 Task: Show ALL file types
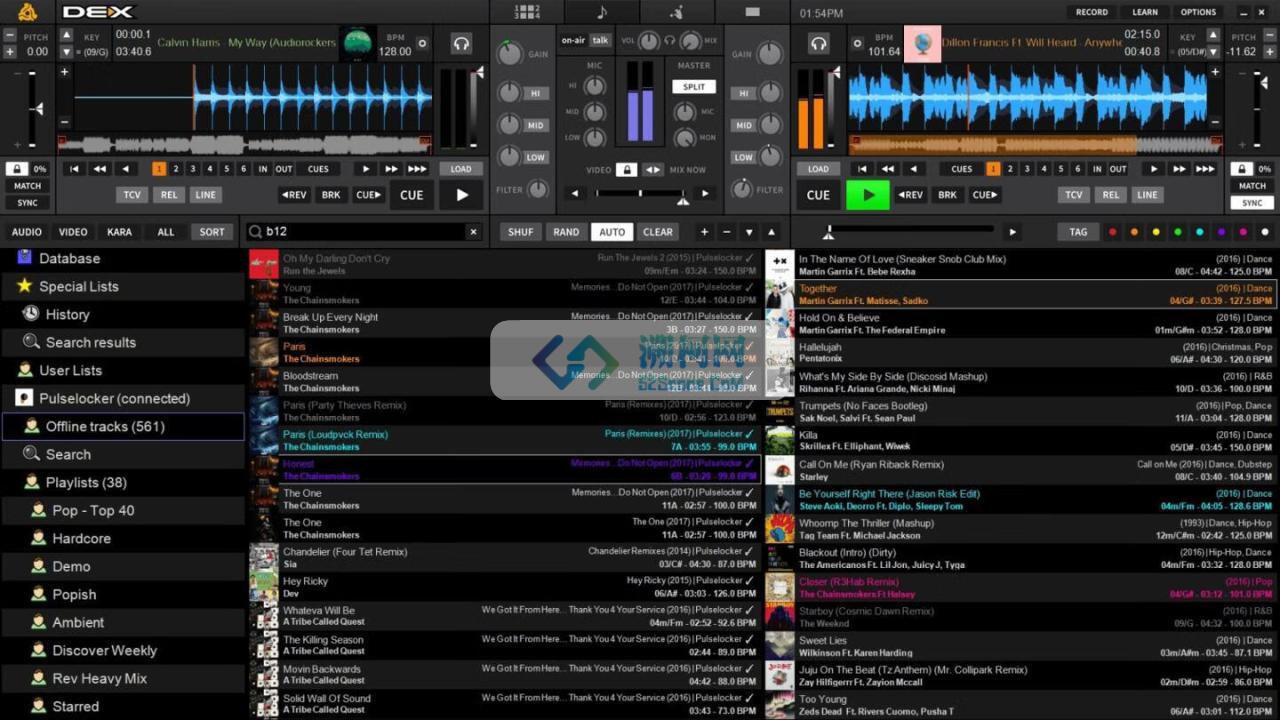[x=166, y=232]
